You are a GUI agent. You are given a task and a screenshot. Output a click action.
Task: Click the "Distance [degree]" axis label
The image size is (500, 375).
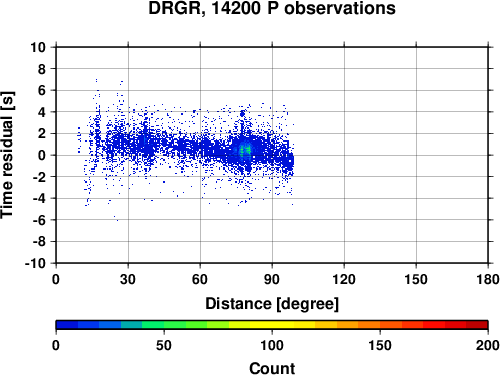tap(272, 304)
